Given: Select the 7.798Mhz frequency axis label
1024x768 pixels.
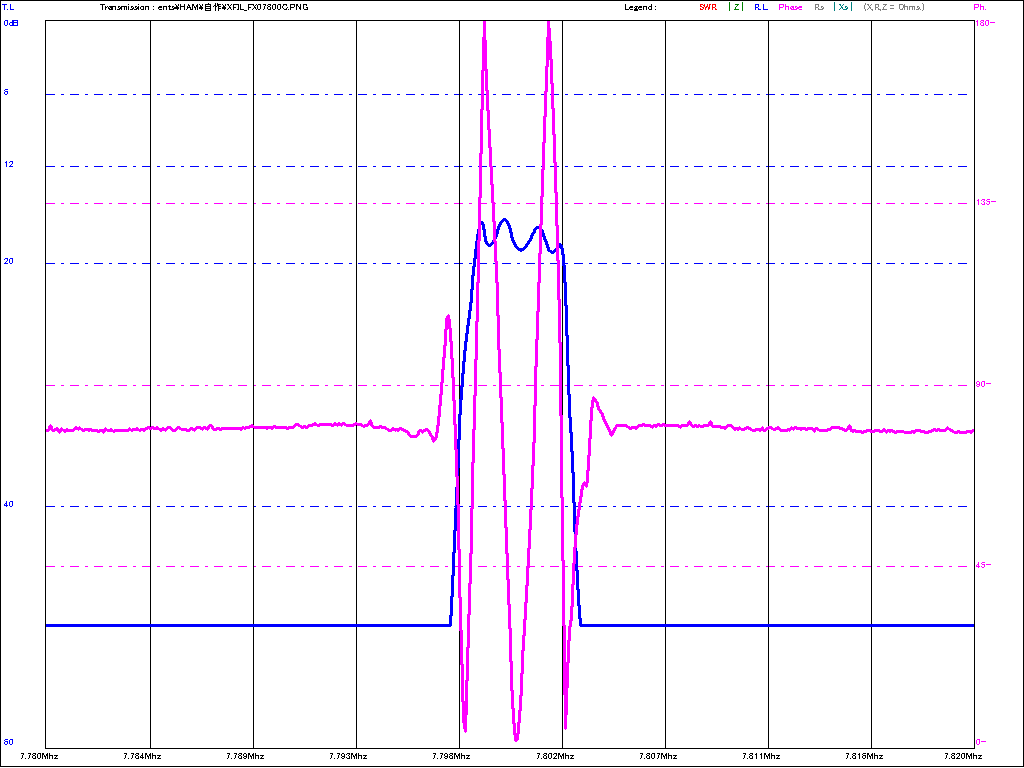Looking at the screenshot, I should click(456, 757).
